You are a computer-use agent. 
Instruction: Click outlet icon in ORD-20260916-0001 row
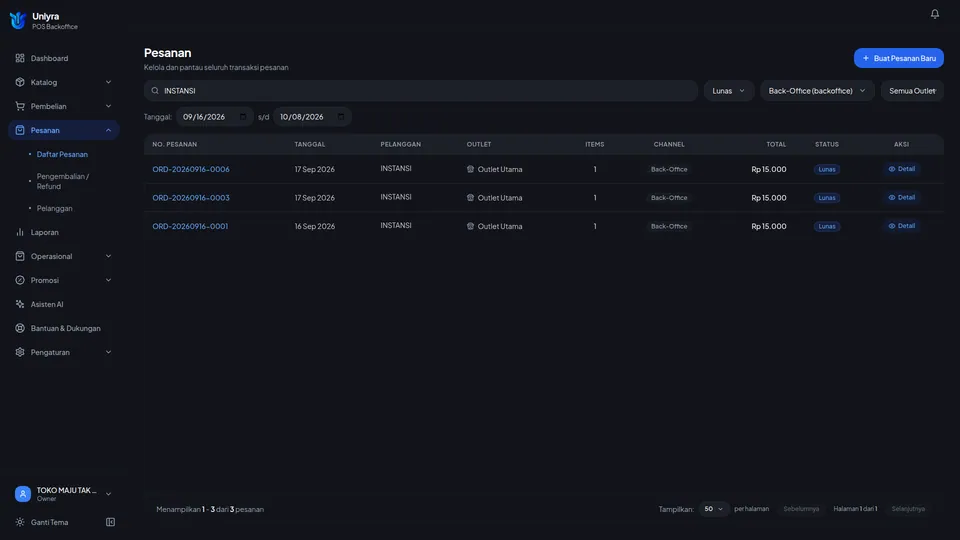[x=470, y=226]
